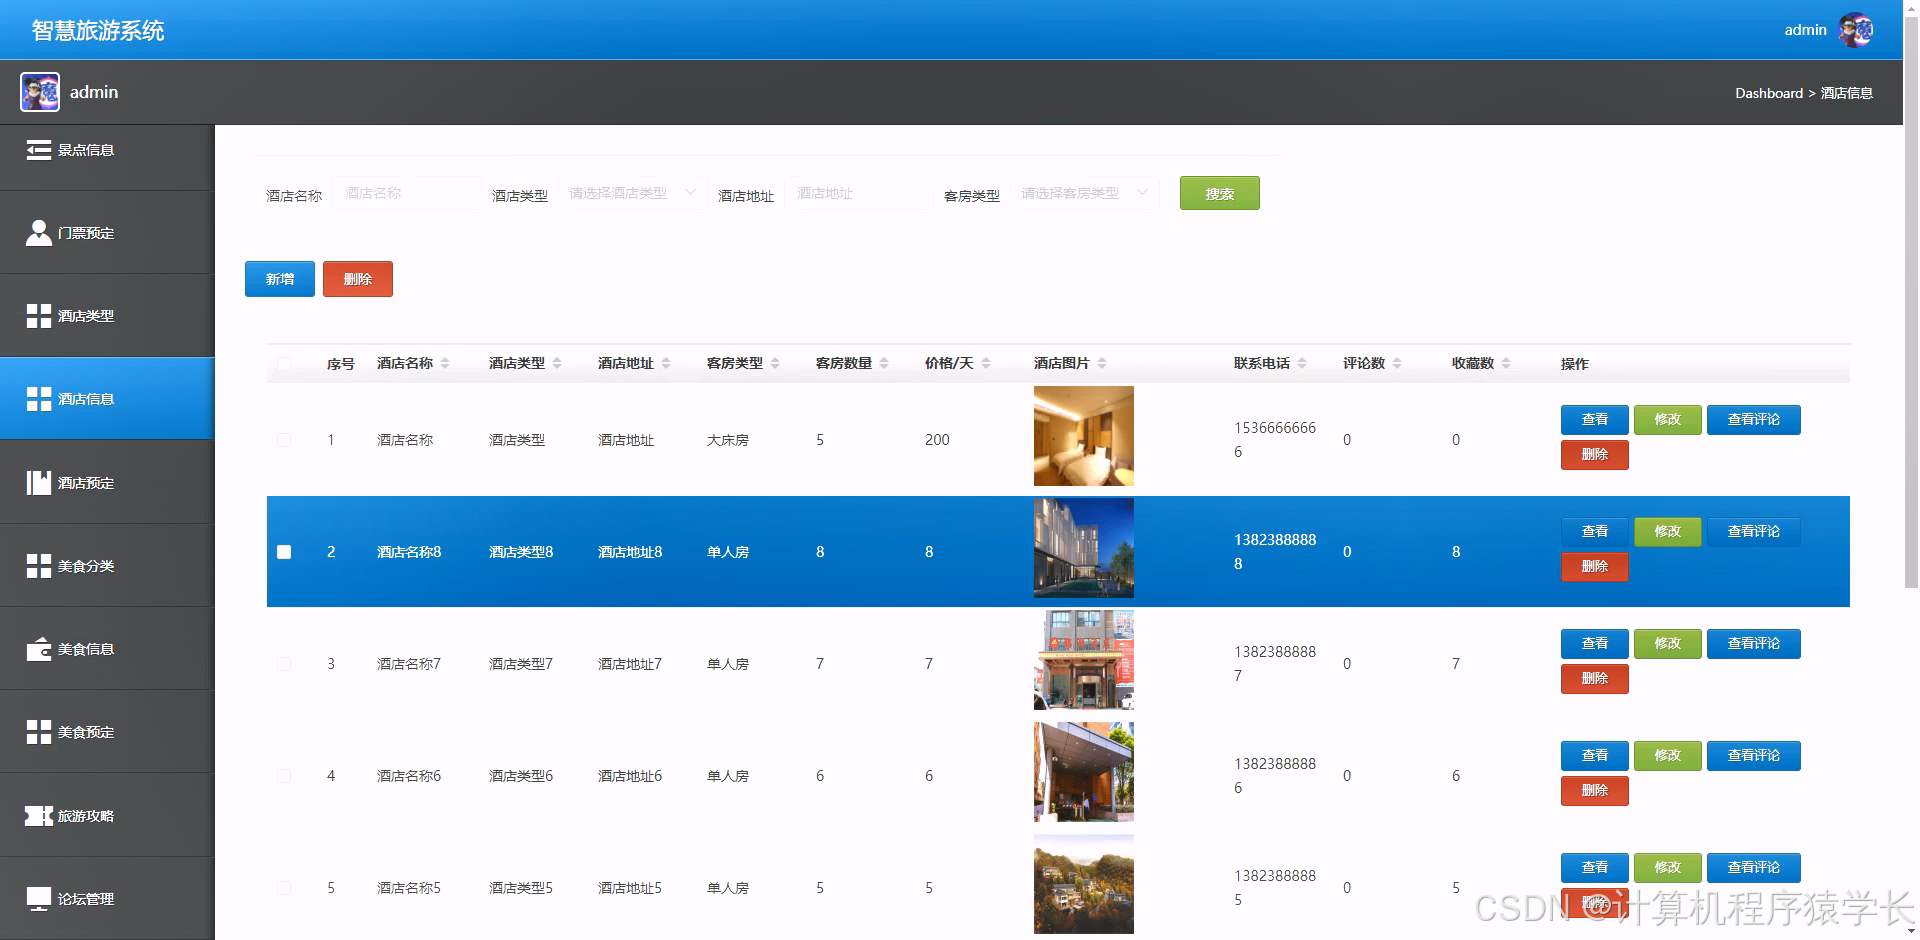This screenshot has height=940, width=1920.
Task: Open 景点信息 menu in sidebar
Action: [x=107, y=150]
